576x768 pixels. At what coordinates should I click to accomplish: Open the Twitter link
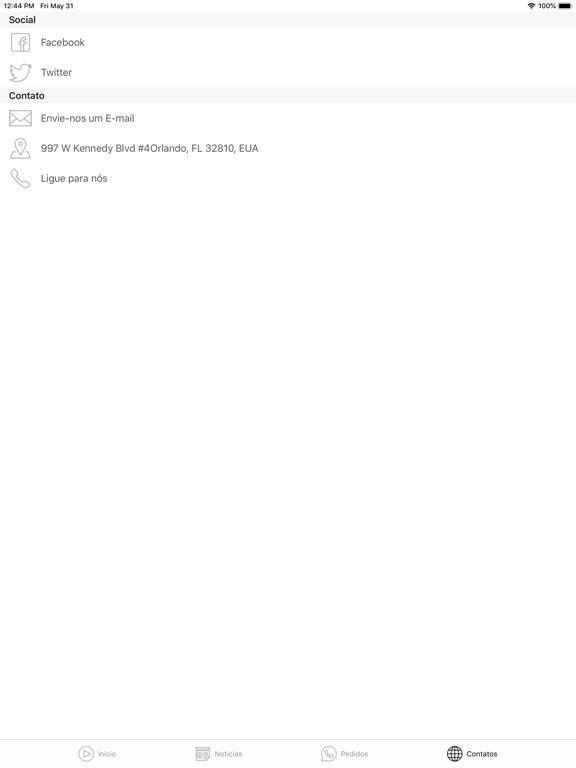[x=288, y=72]
